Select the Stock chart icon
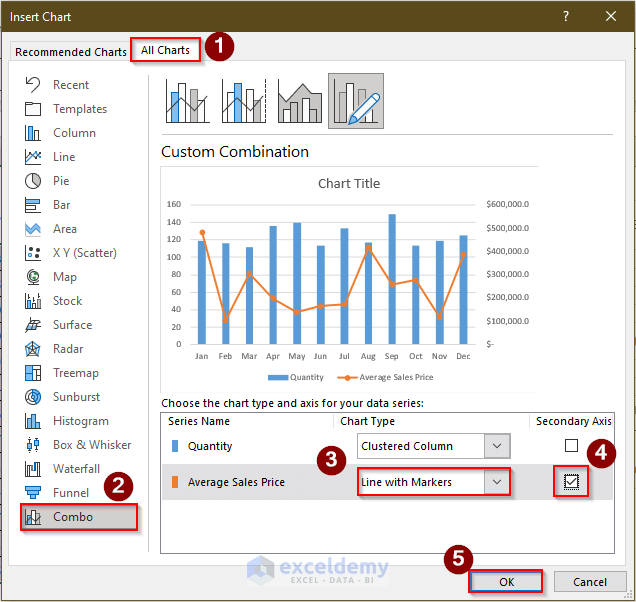This screenshot has width=636, height=602. pyautogui.click(x=33, y=301)
